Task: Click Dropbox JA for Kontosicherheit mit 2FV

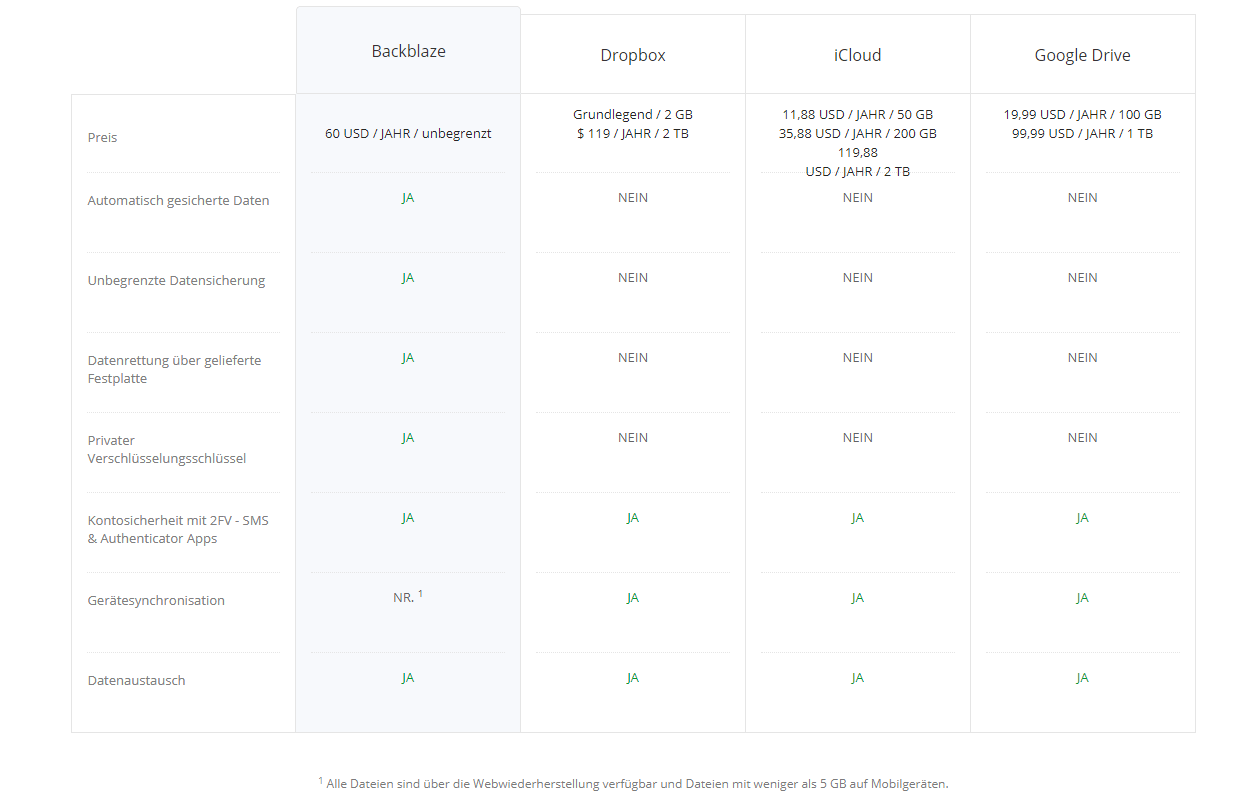Action: 633,517
